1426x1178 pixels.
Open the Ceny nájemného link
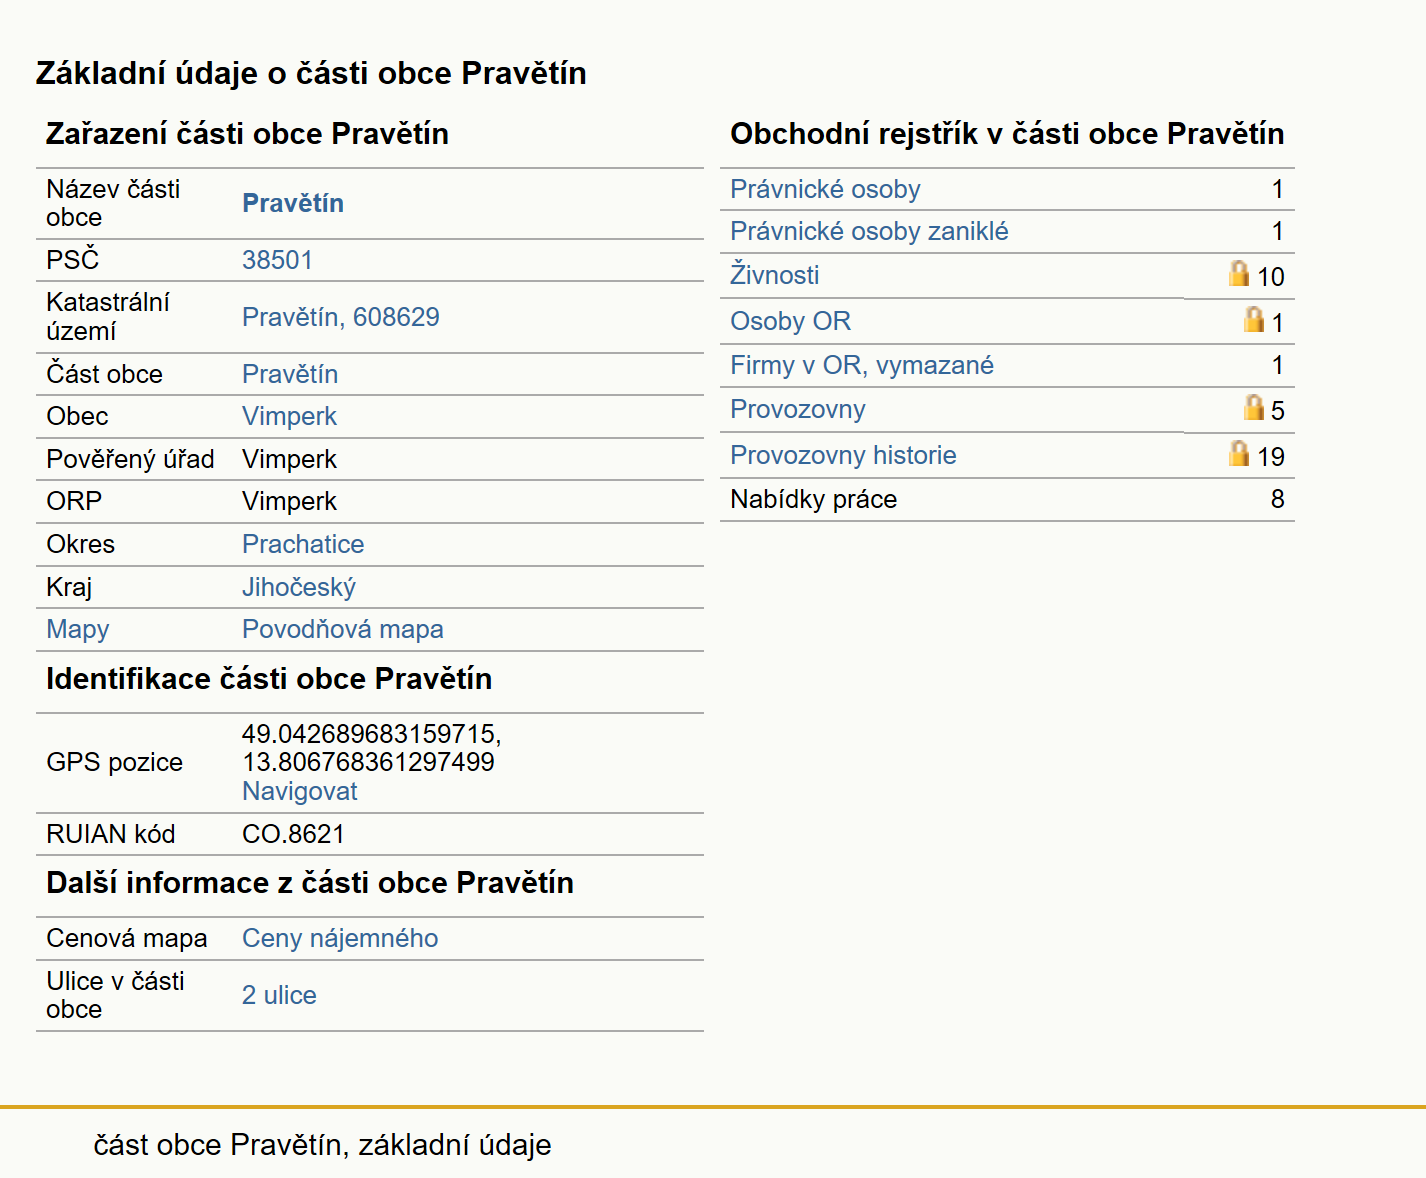(340, 938)
